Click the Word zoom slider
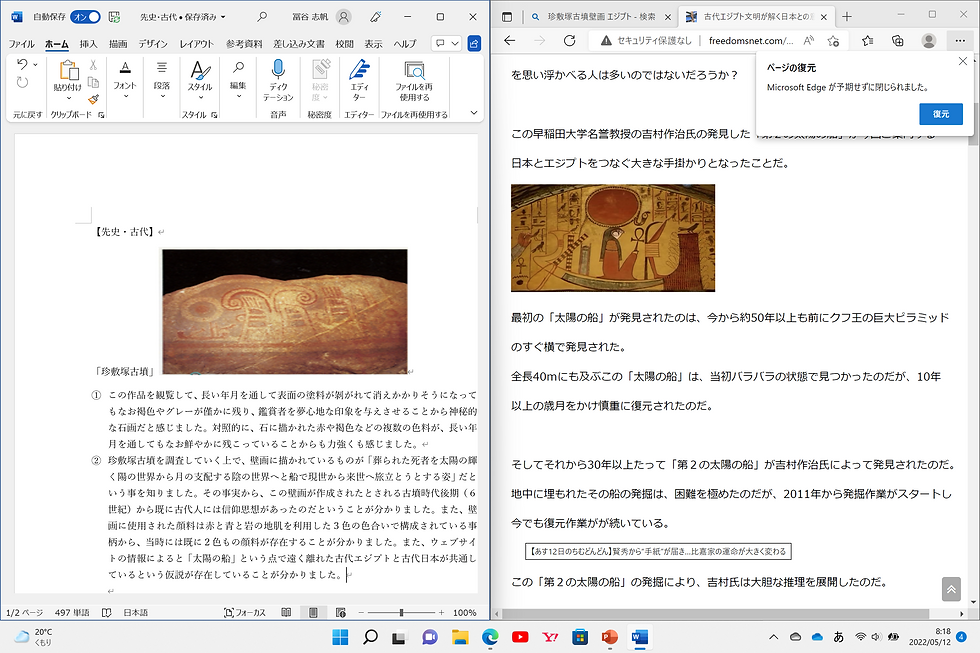The image size is (980, 653). click(x=401, y=612)
